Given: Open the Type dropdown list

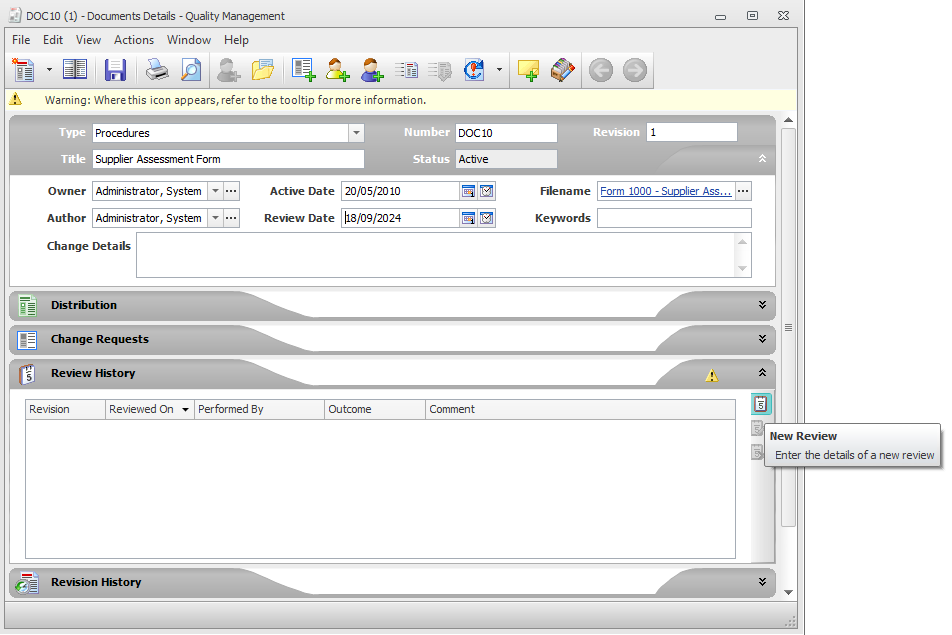Looking at the screenshot, I should [356, 133].
